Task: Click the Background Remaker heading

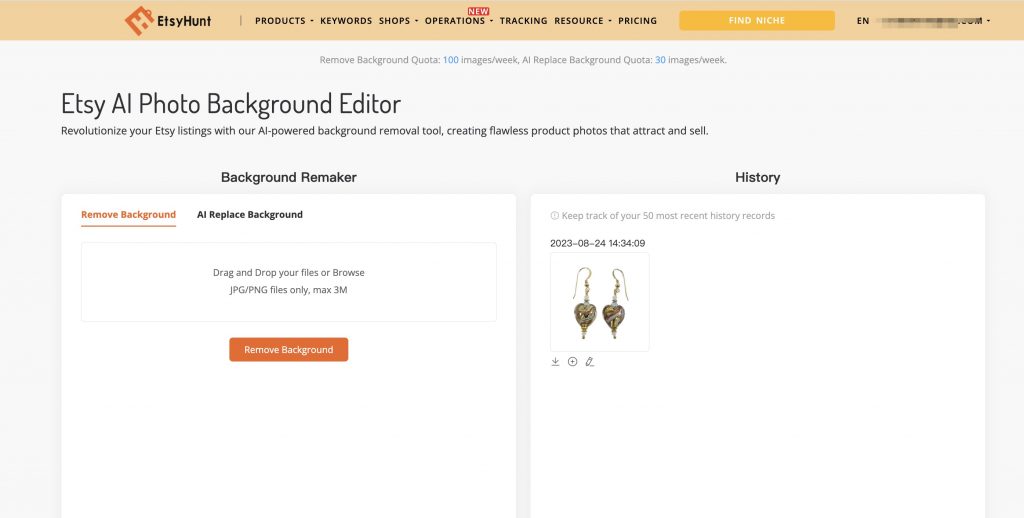Action: click(x=289, y=178)
